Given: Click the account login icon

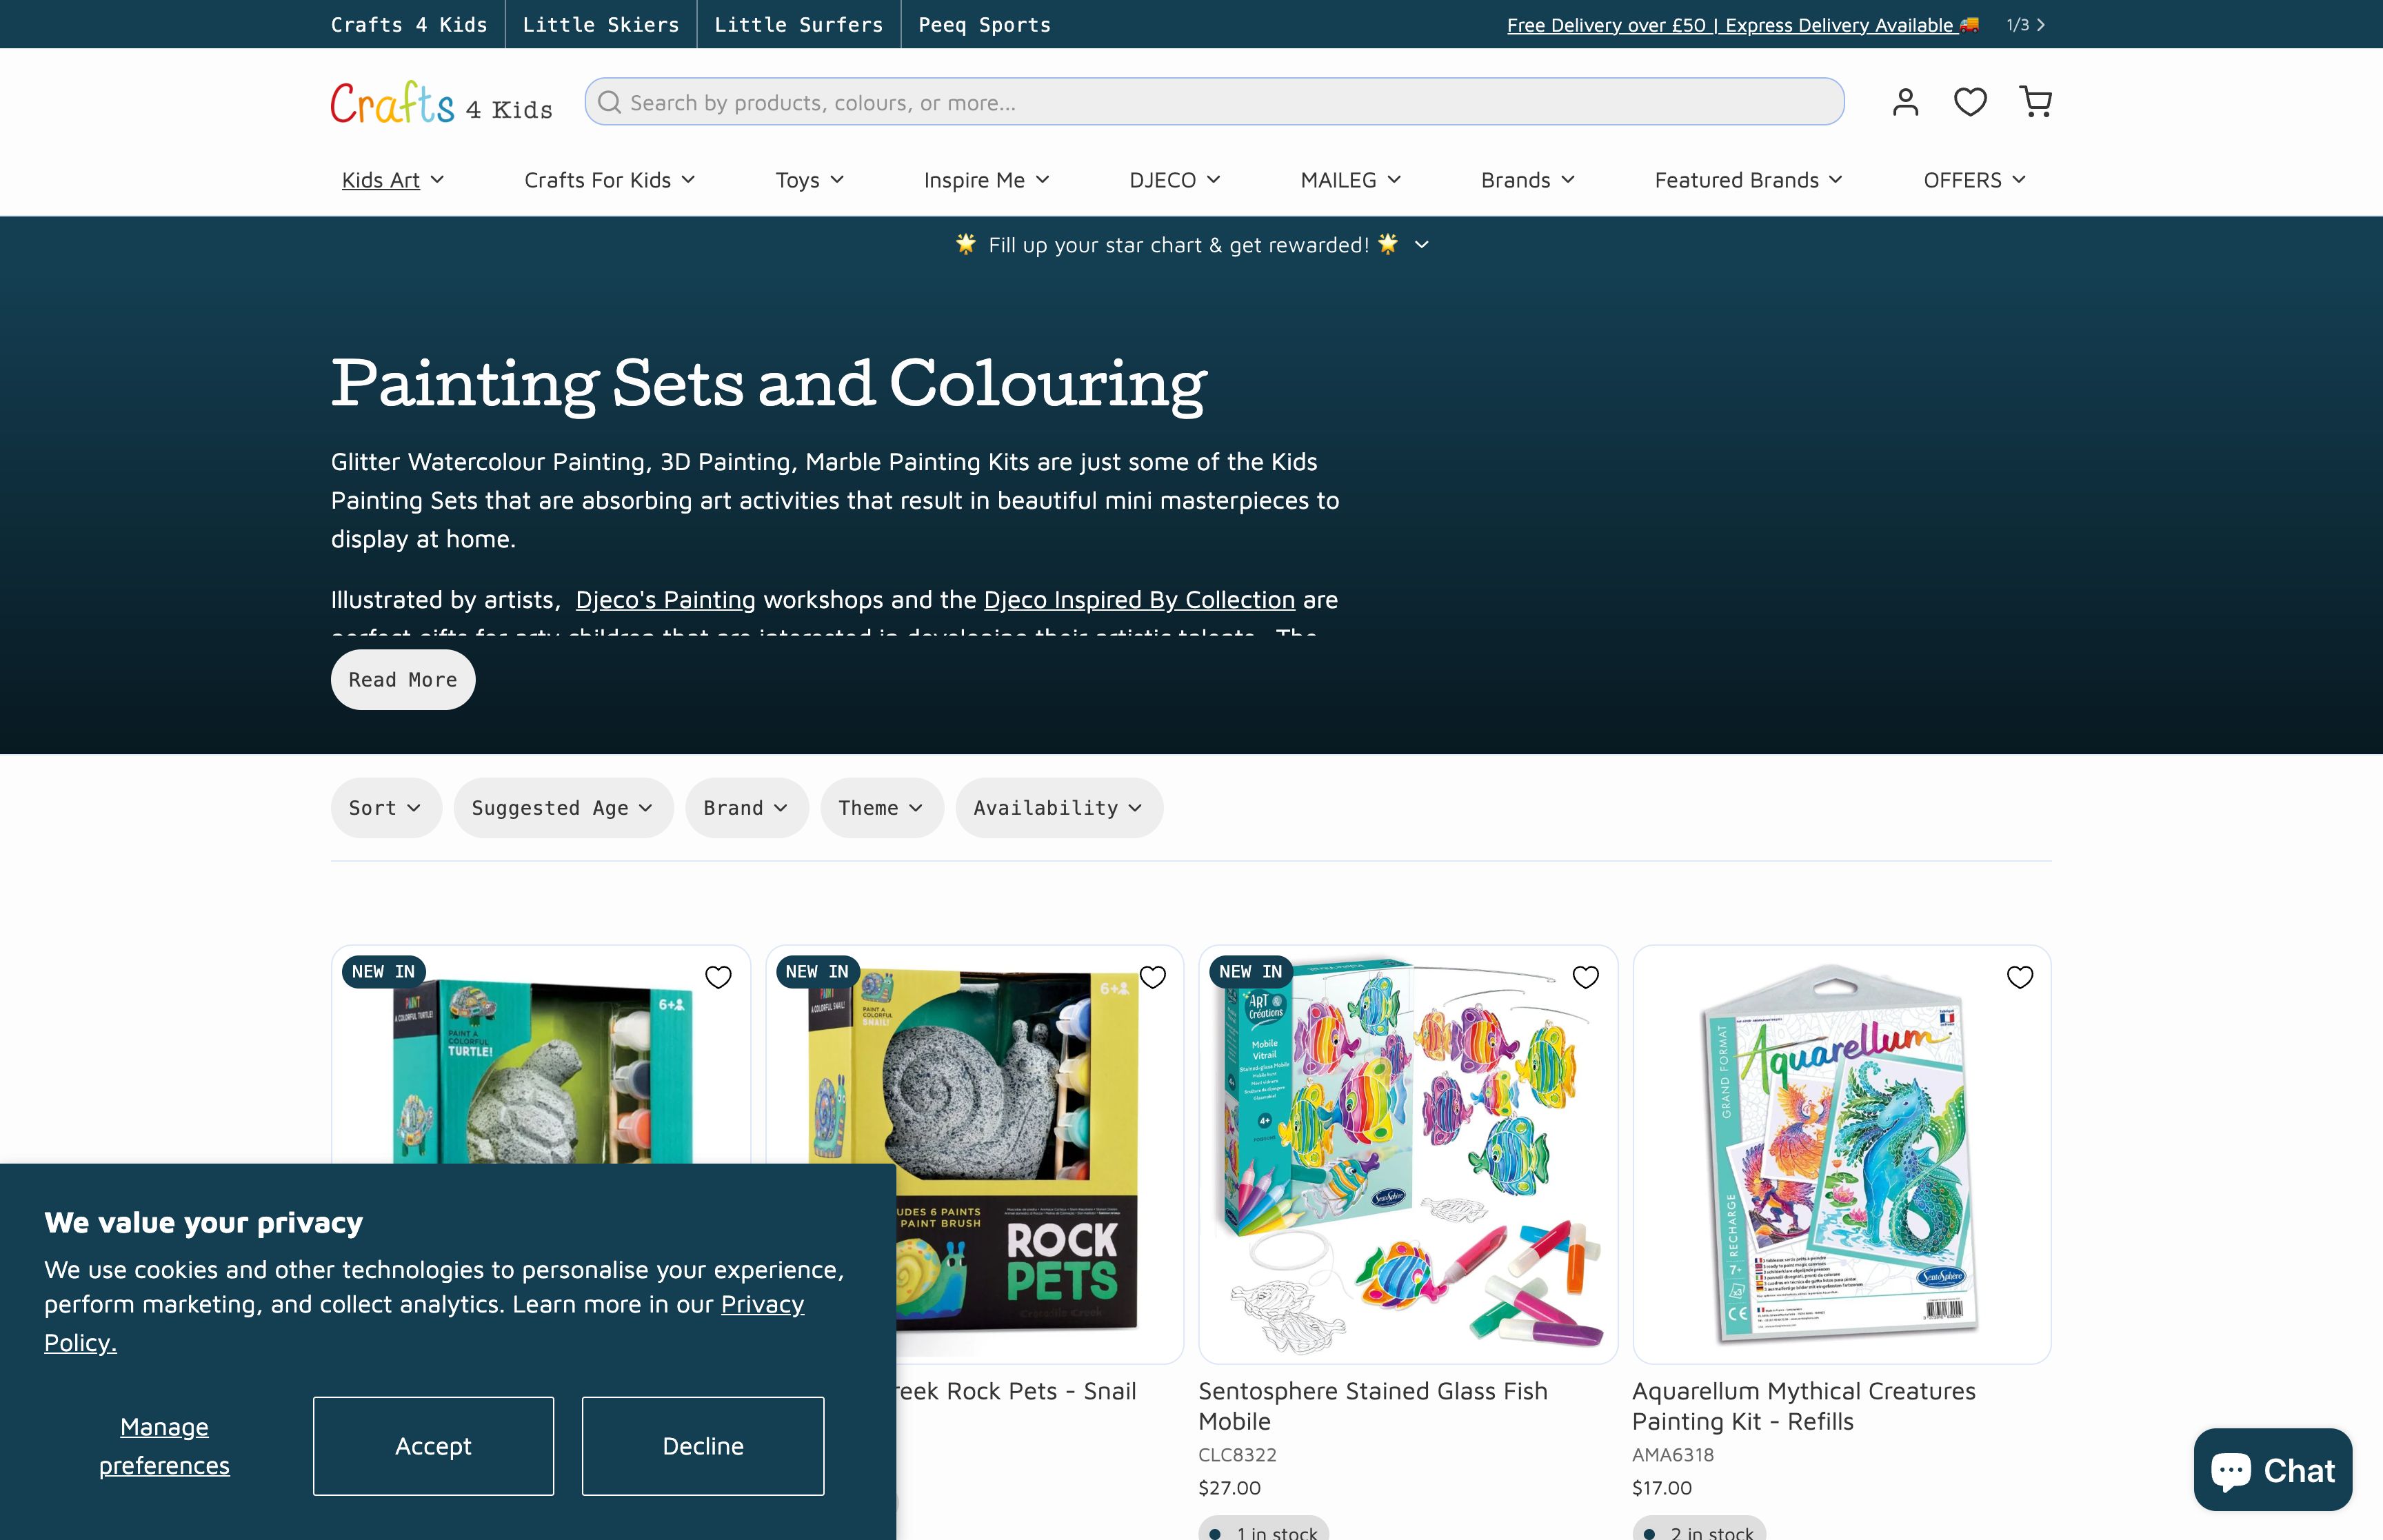Looking at the screenshot, I should click(1905, 101).
